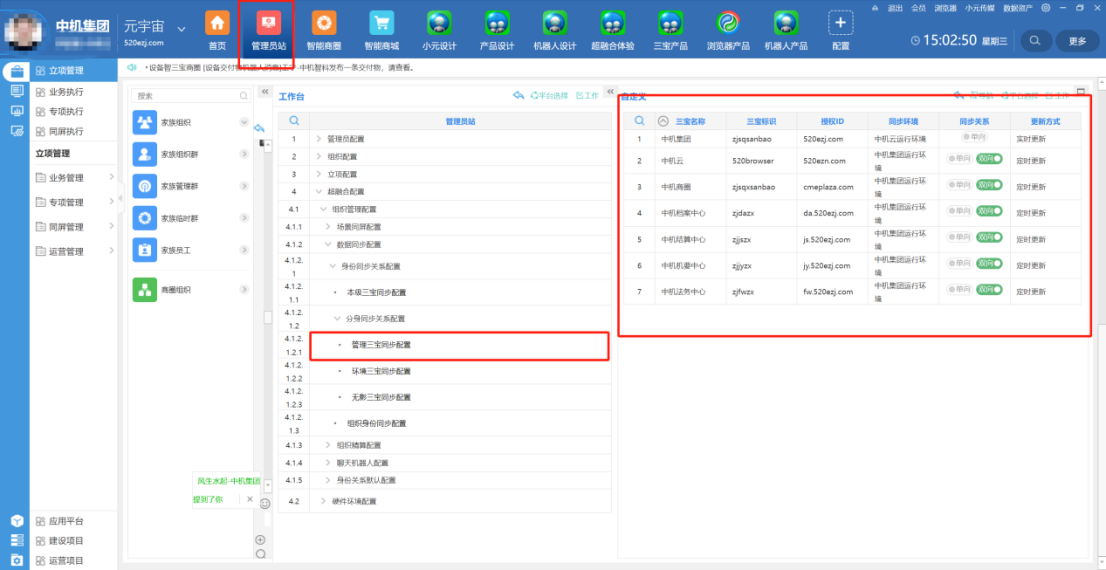Select 管理三宝同步配置 tree row

click(459, 346)
